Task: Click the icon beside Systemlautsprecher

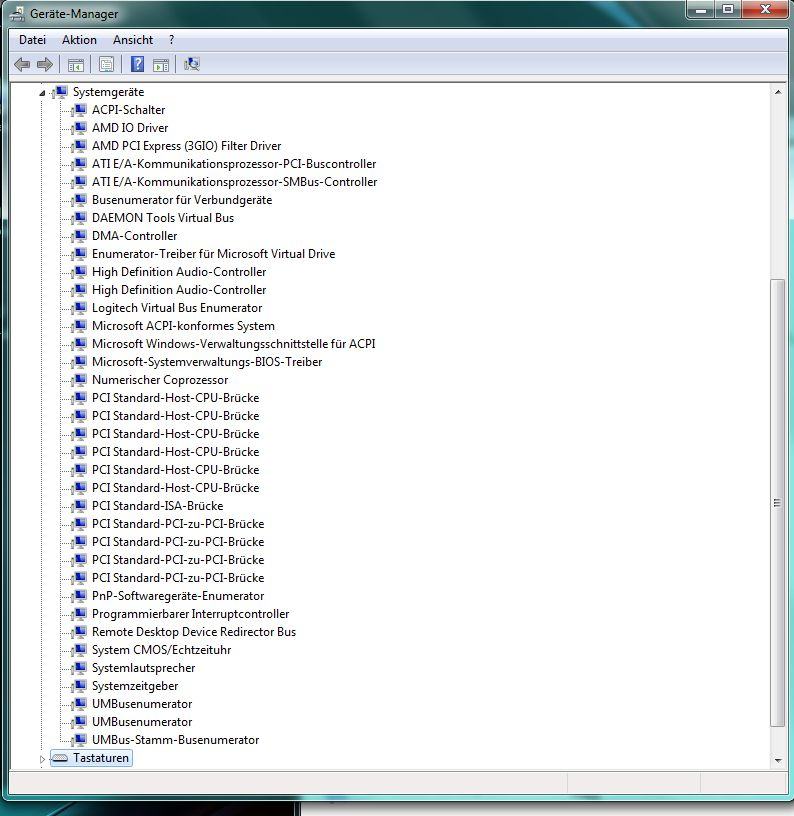Action: coord(79,668)
